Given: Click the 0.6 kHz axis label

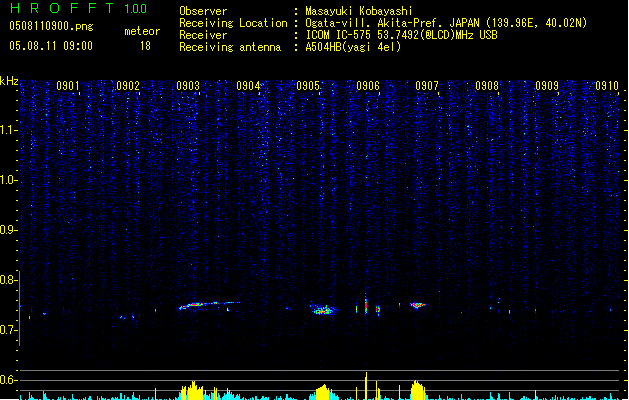Looking at the screenshot, I should coord(9,380).
